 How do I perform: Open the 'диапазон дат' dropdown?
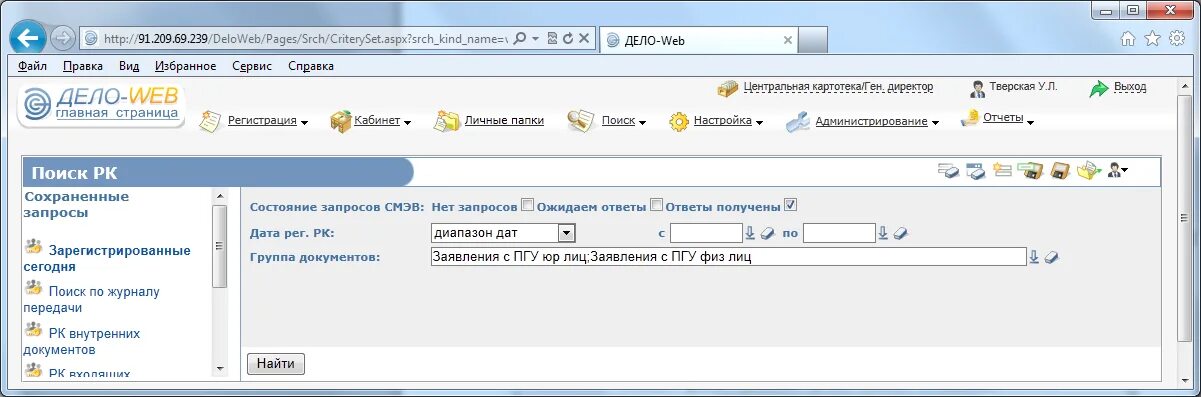(x=567, y=233)
